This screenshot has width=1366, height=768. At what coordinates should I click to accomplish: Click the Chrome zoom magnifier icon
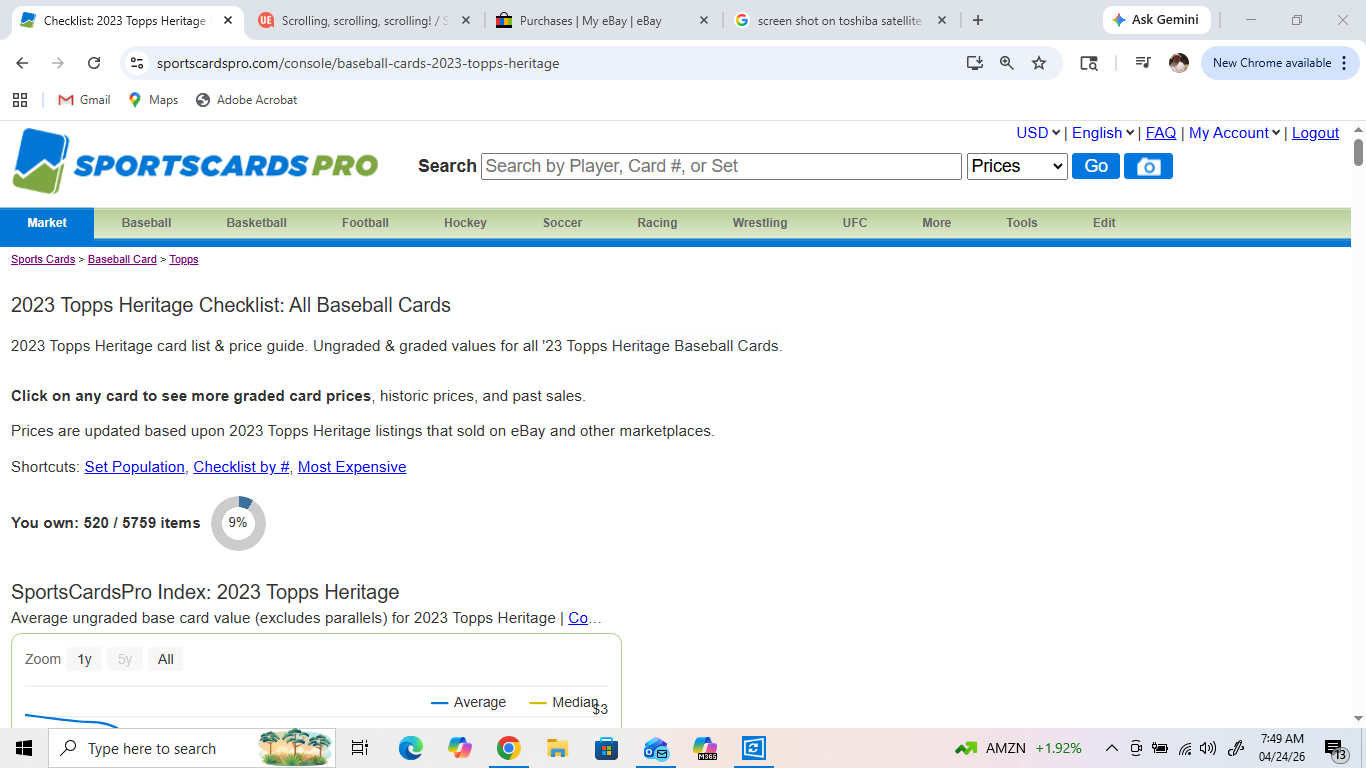pos(1007,63)
